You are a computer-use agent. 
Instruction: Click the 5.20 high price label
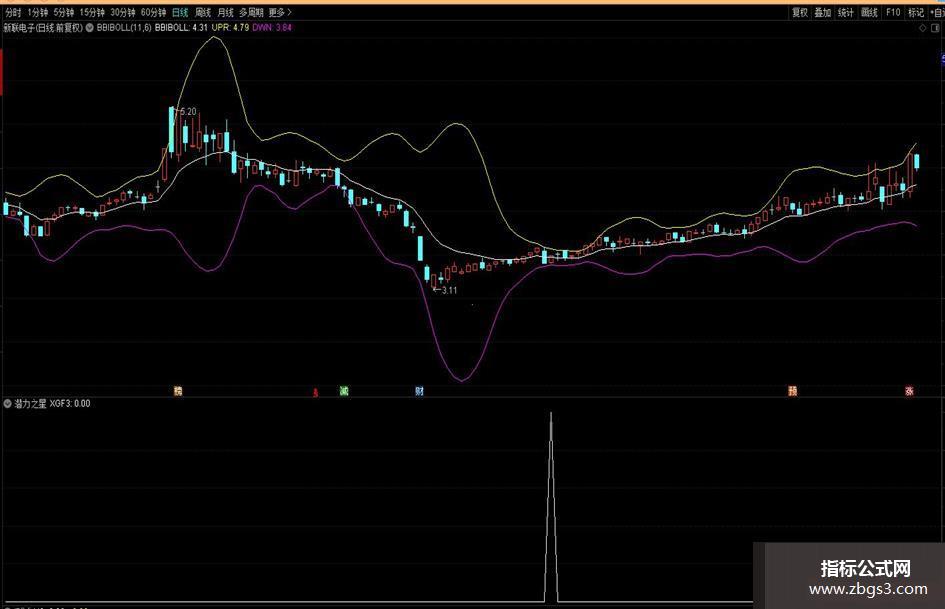click(188, 112)
